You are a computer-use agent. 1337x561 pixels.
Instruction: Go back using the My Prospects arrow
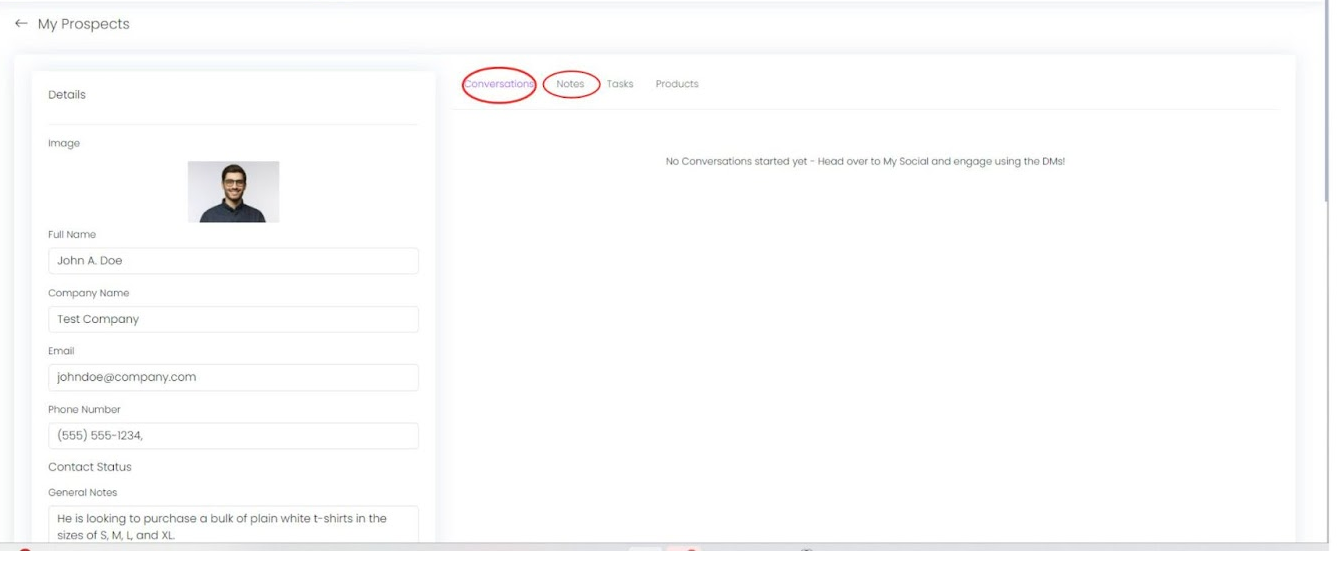click(x=20, y=24)
